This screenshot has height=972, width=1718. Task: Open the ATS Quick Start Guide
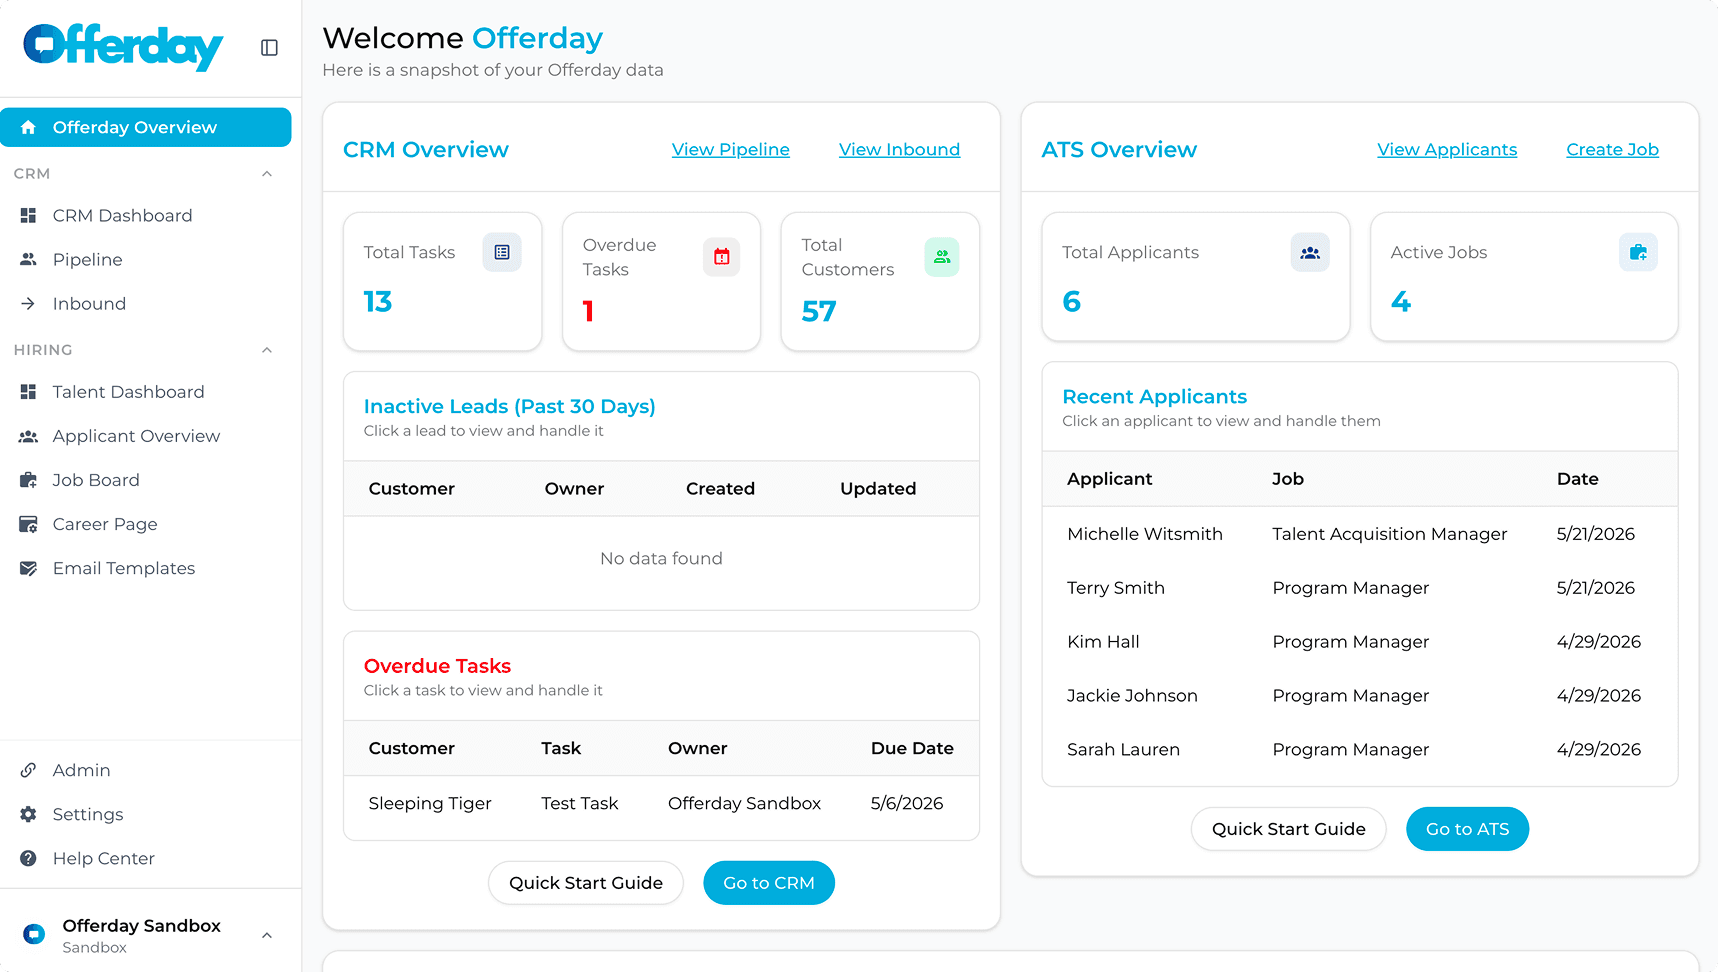[1288, 829]
